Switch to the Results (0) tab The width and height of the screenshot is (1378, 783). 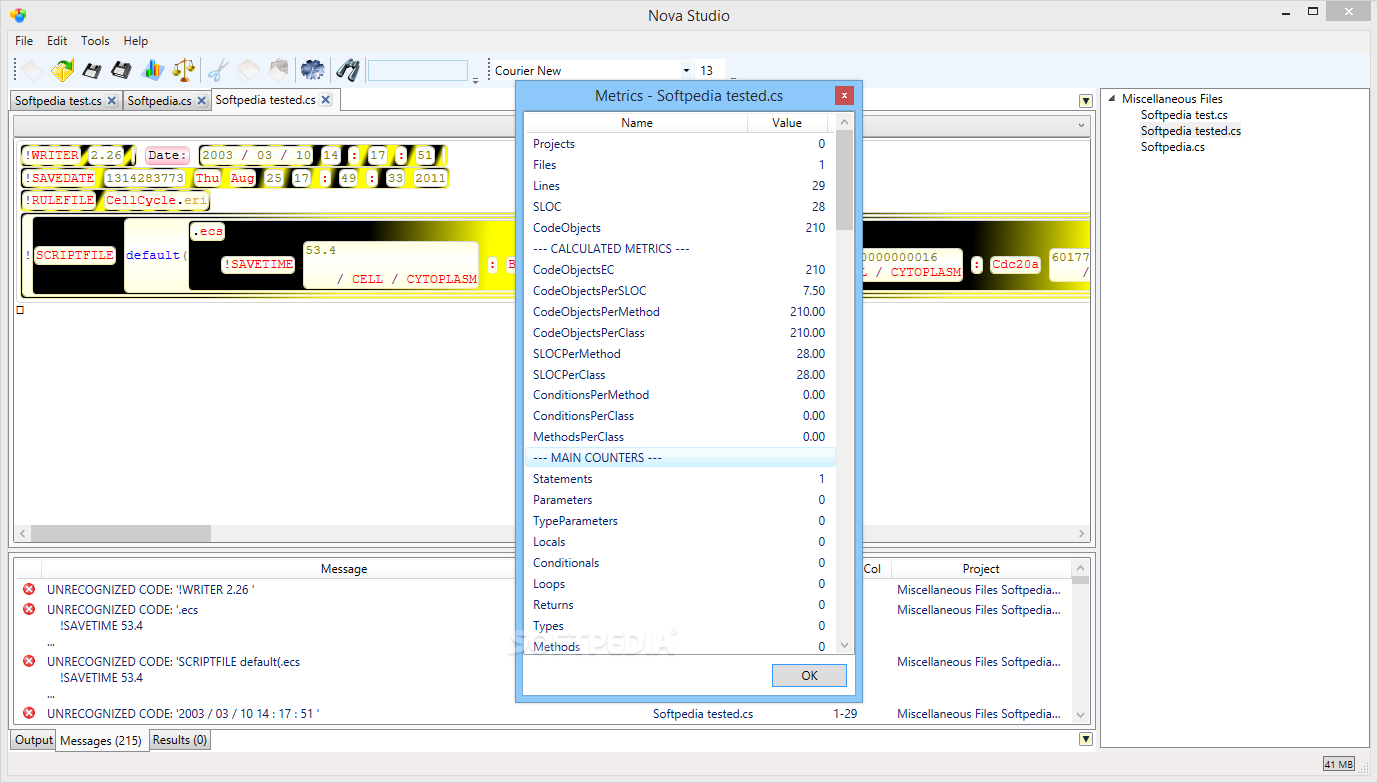(x=180, y=740)
